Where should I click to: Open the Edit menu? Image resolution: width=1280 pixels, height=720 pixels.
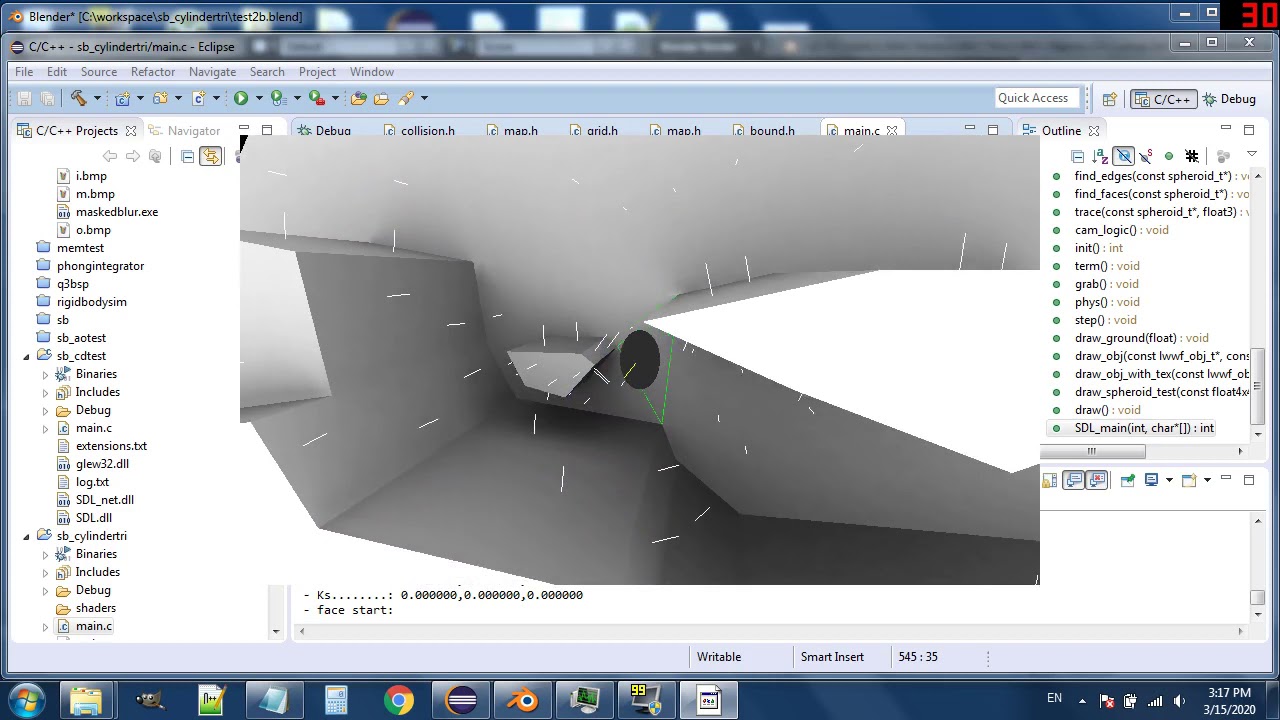57,72
